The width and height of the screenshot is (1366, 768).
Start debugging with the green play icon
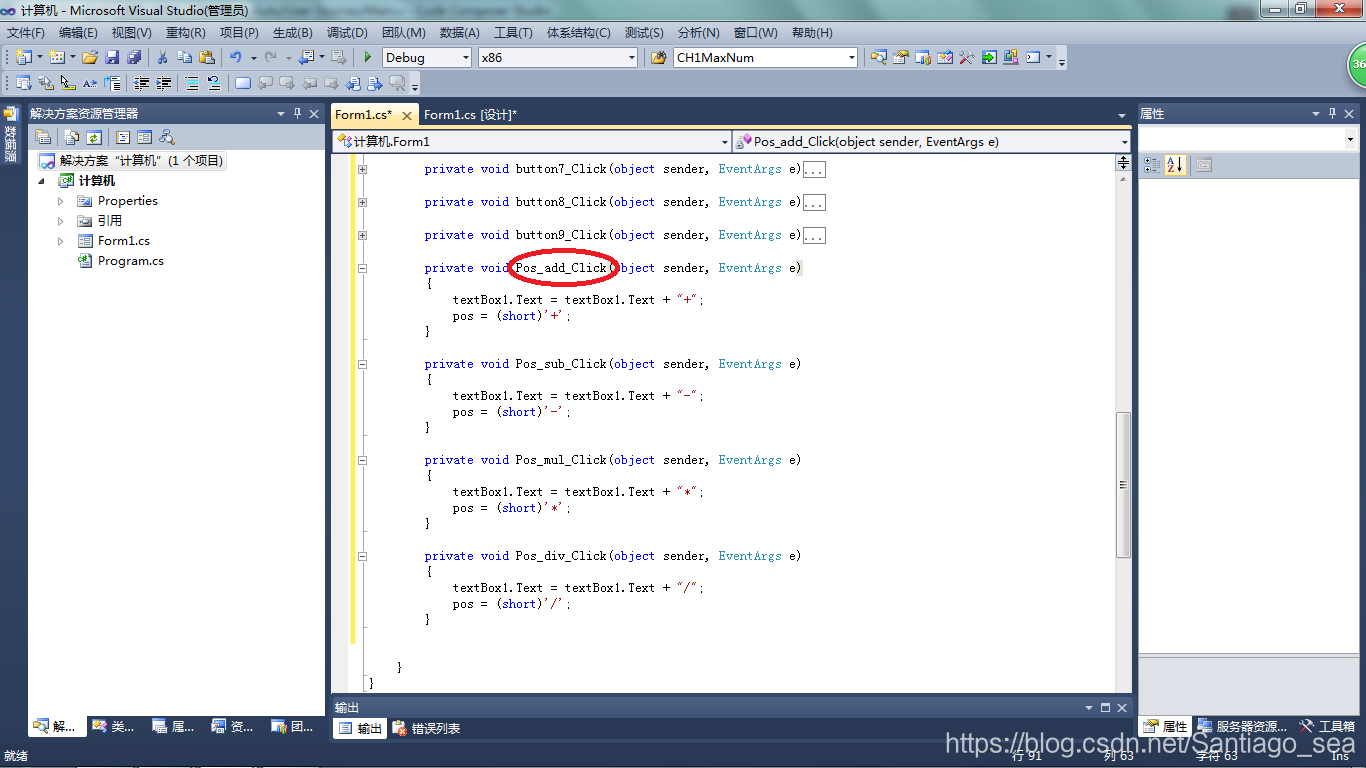click(x=368, y=58)
